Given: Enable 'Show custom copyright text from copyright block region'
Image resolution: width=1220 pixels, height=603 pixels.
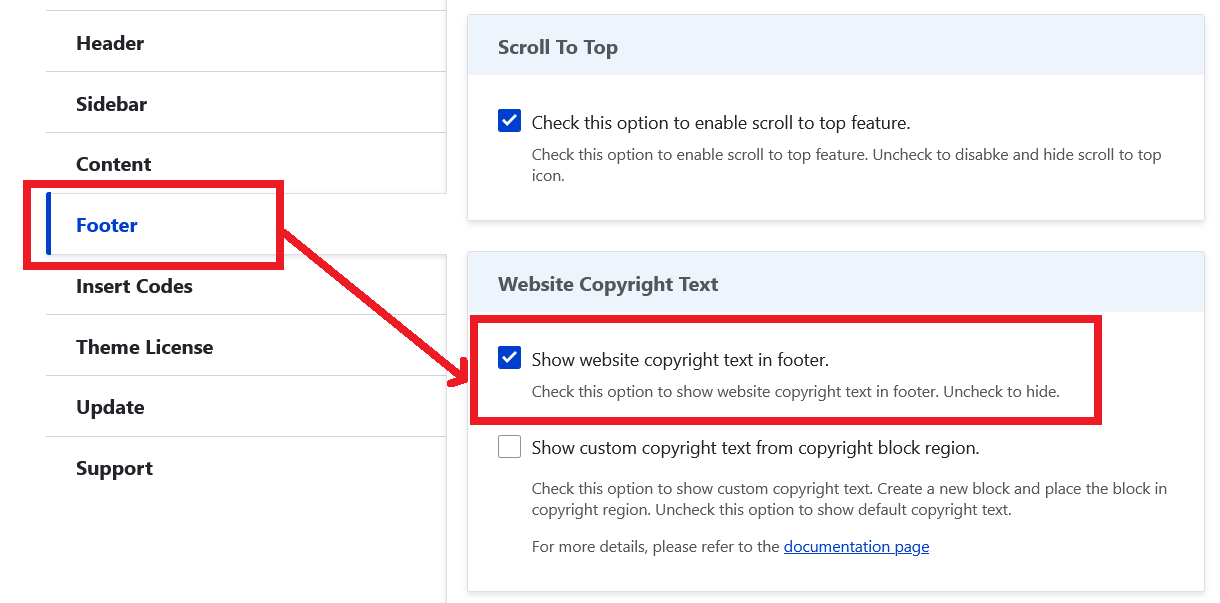Looking at the screenshot, I should pos(509,446).
